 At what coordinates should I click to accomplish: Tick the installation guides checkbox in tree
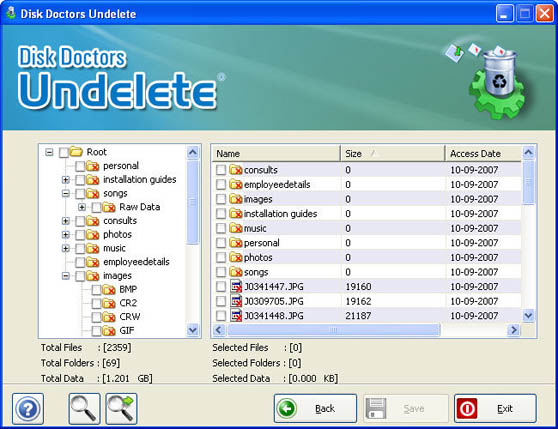click(80, 180)
